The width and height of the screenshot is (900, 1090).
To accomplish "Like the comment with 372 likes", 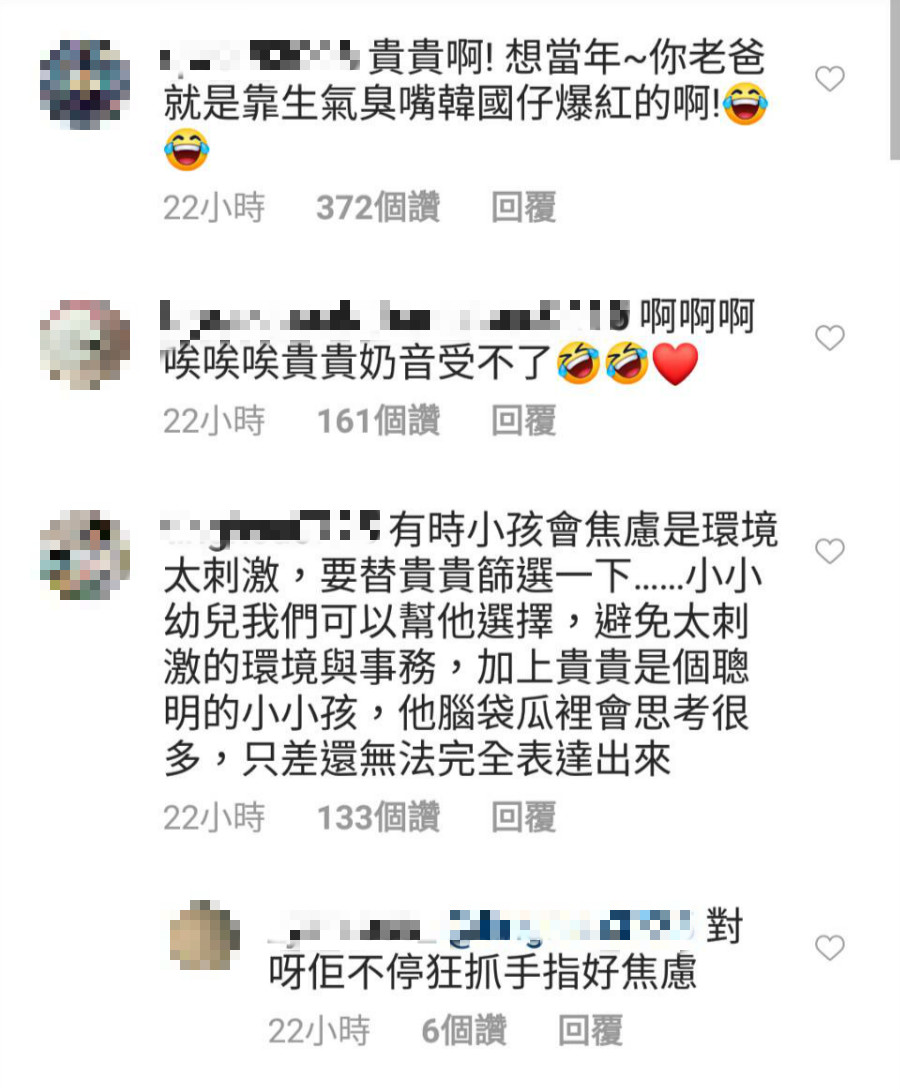I will click(829, 79).
